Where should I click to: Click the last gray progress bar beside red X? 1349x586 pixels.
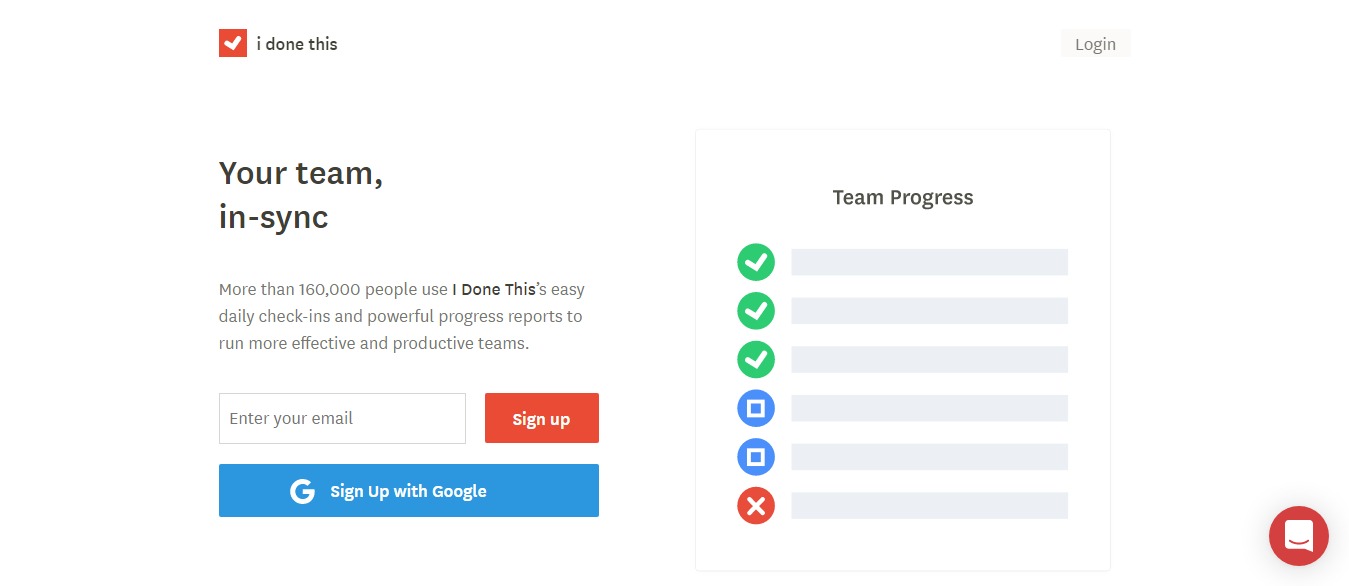click(929, 506)
